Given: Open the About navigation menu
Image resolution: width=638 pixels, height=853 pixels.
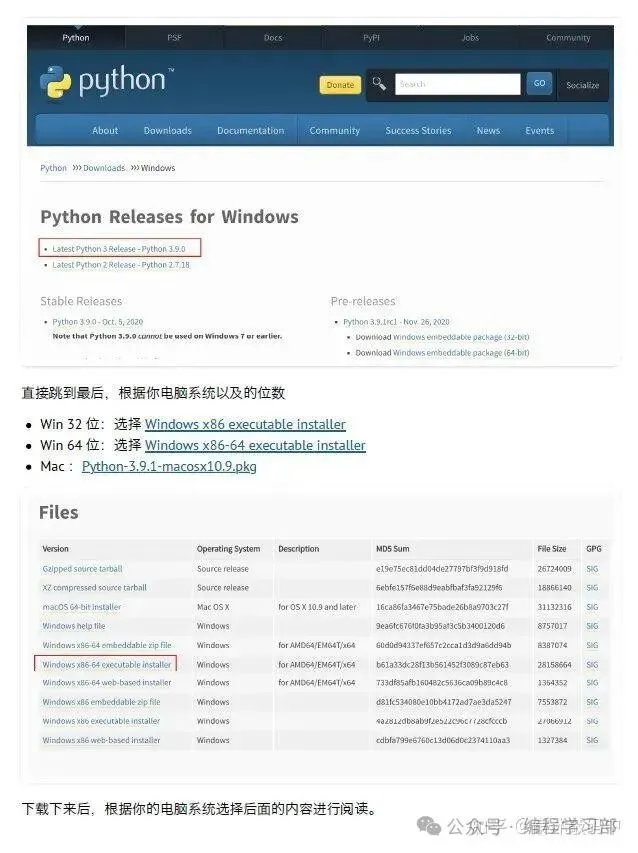Looking at the screenshot, I should [105, 131].
